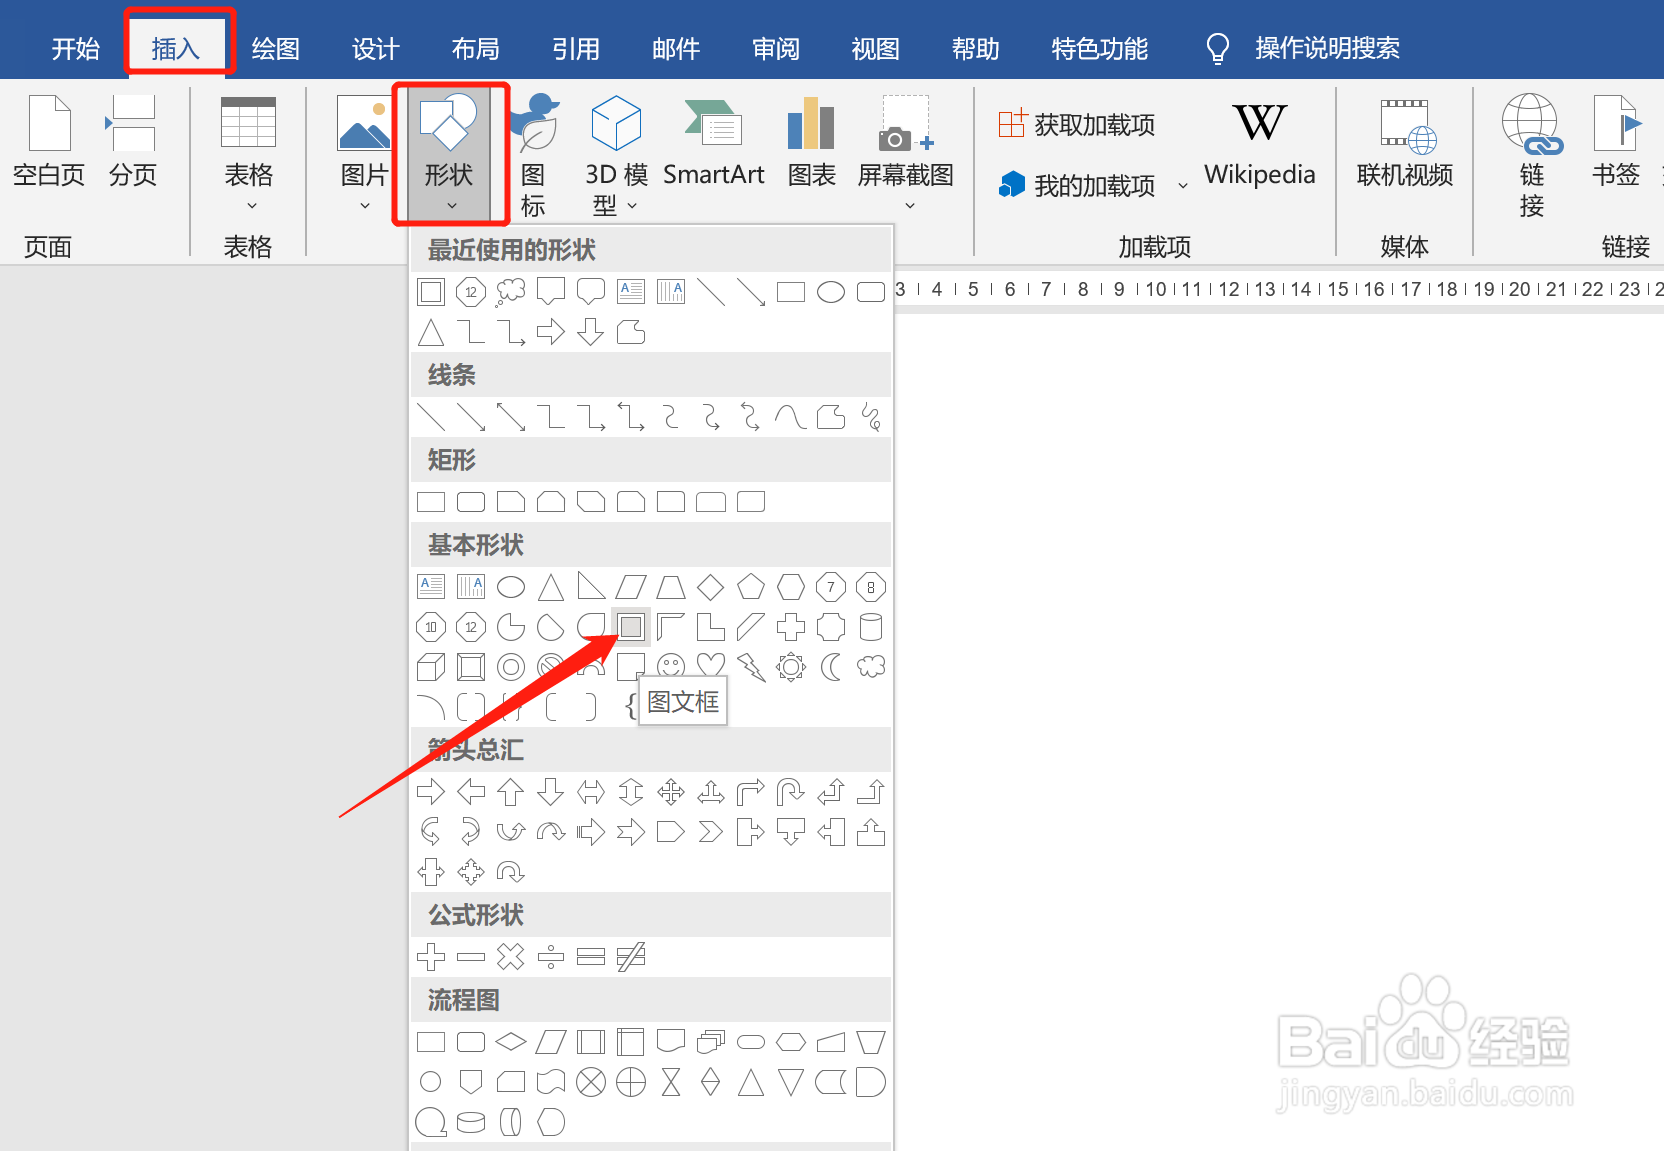Open the picture (图片) insert dropdown

click(x=364, y=153)
